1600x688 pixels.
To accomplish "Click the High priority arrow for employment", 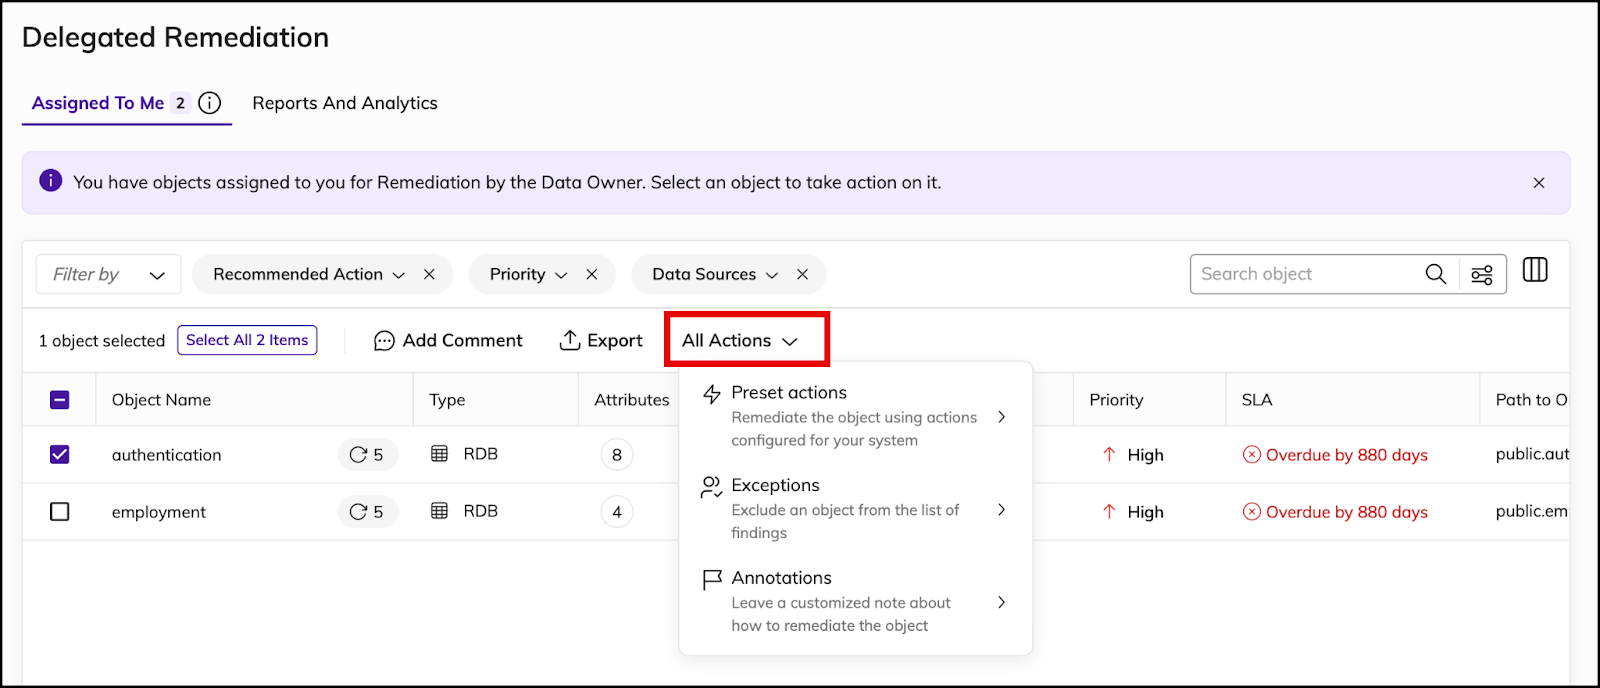I will 1109,512.
